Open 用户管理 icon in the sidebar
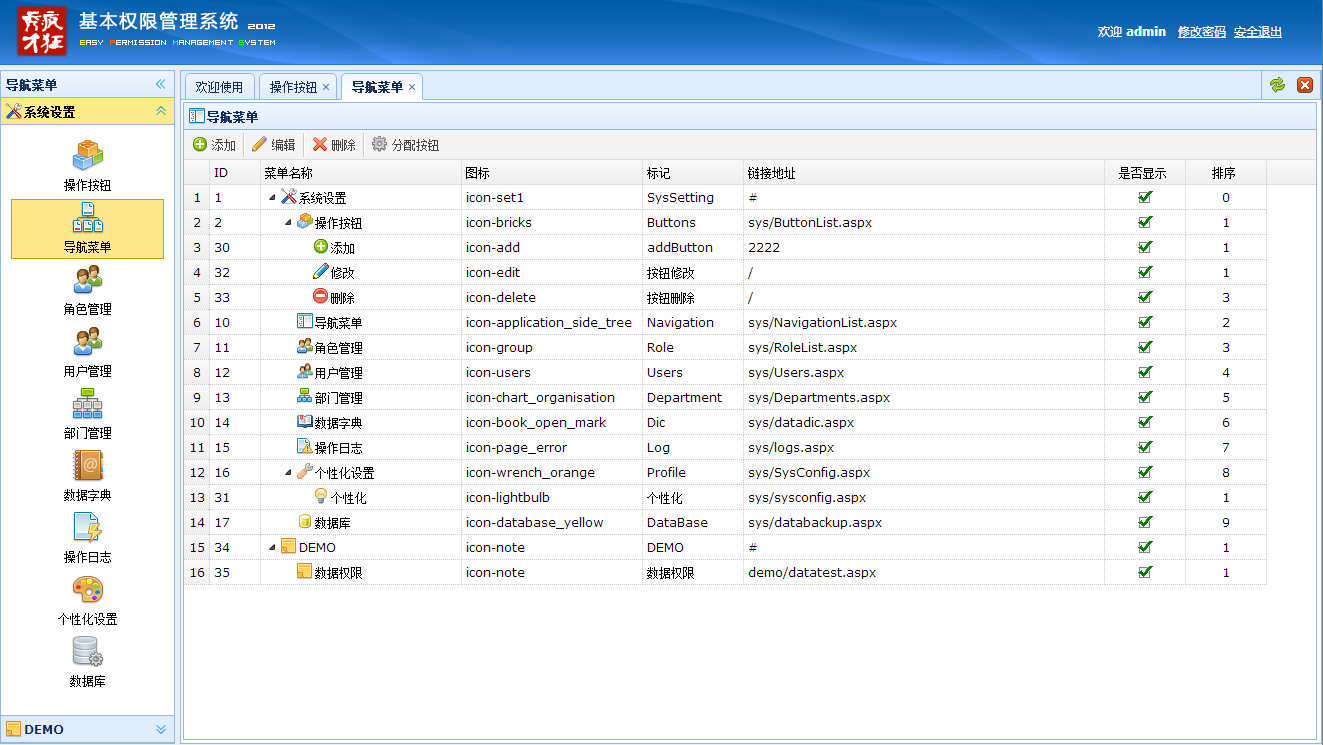This screenshot has width=1323, height=745. (87, 342)
